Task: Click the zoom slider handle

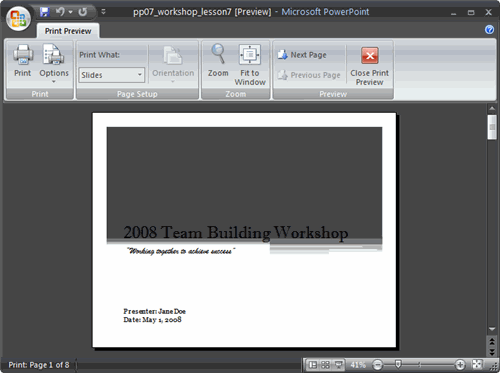Action: coord(398,364)
